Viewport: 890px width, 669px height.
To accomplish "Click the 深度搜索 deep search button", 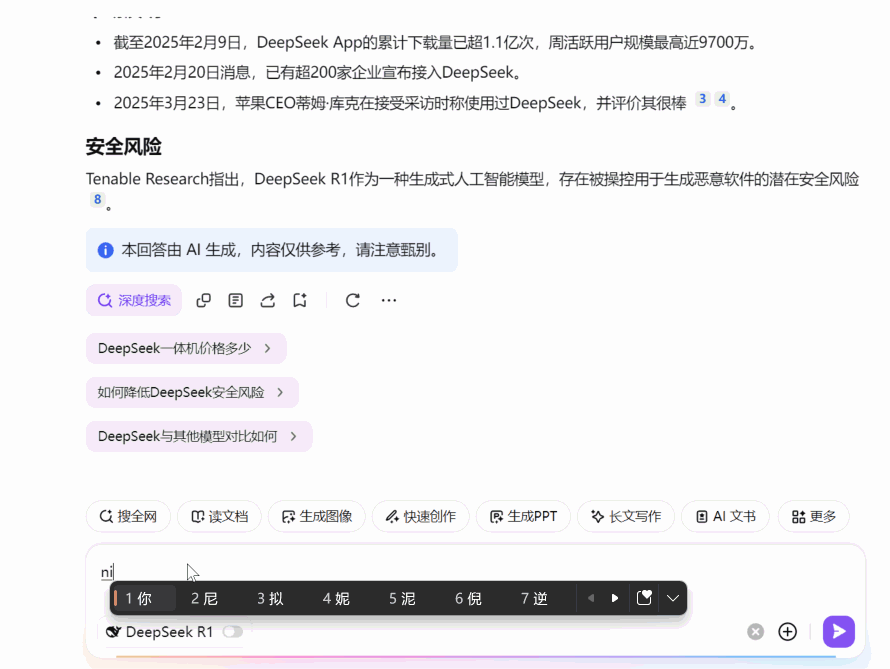I will 134,300.
